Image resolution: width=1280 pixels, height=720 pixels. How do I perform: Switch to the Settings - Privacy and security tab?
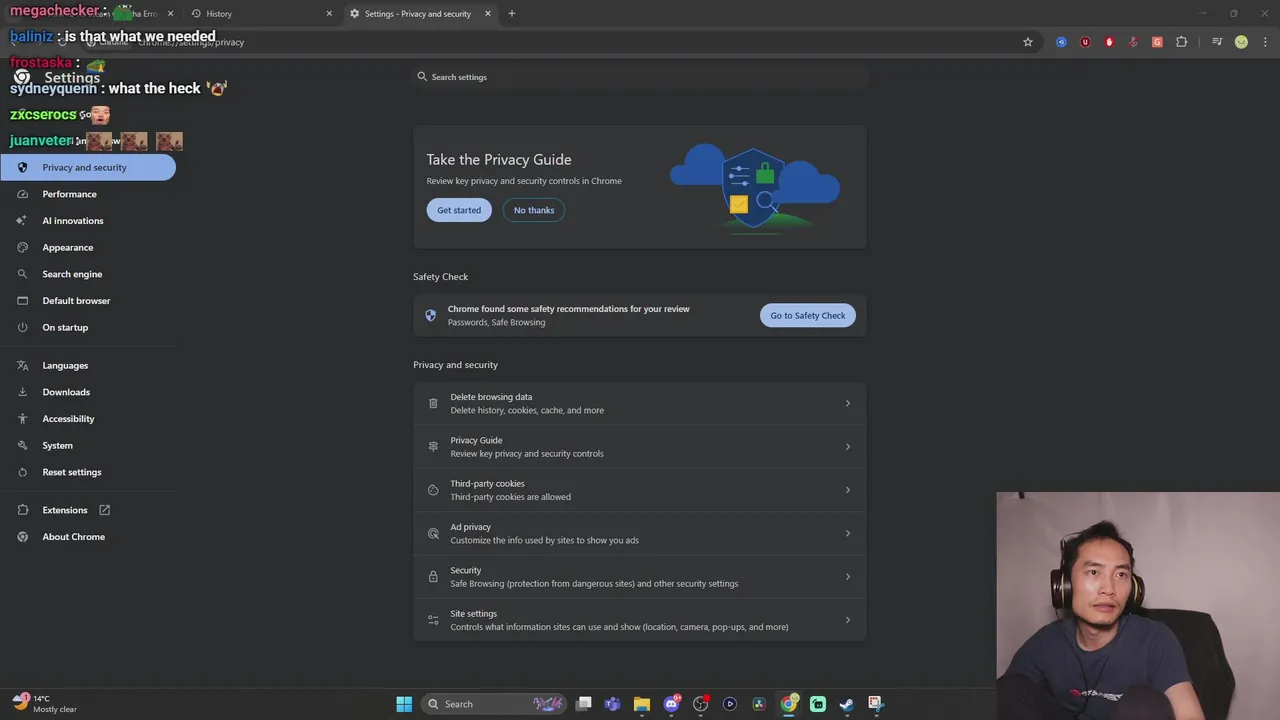pos(420,14)
